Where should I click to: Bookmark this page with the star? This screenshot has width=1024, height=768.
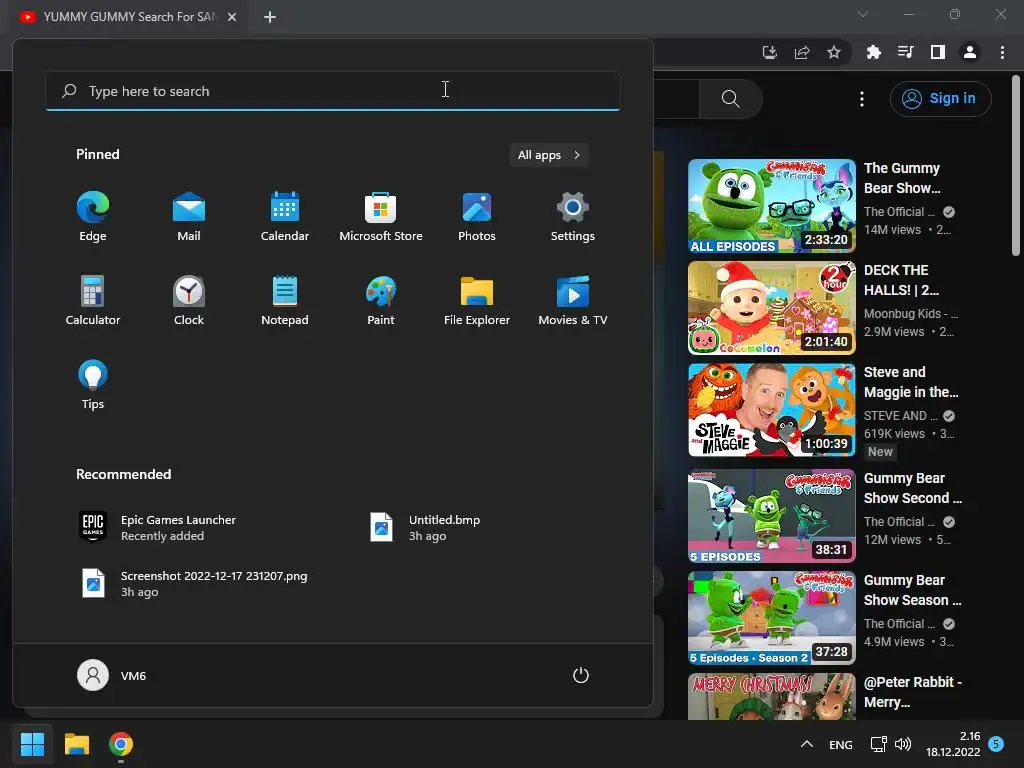coord(834,52)
